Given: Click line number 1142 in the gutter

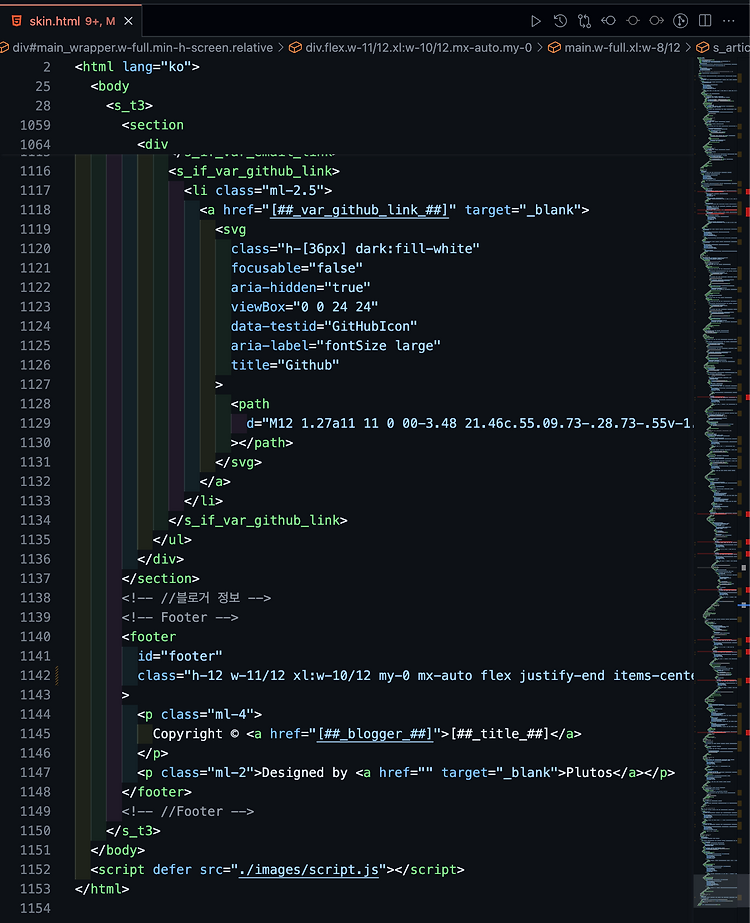Looking at the screenshot, I should click(x=35, y=676).
